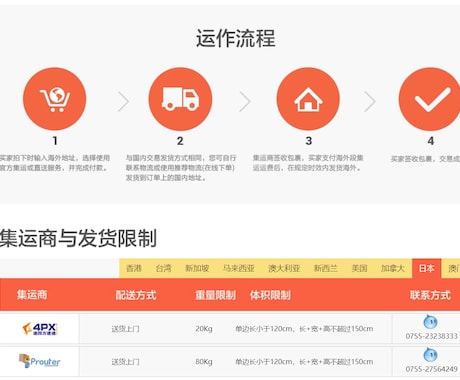Select the 香港 region tab
460x380 pixels.
coord(134,268)
